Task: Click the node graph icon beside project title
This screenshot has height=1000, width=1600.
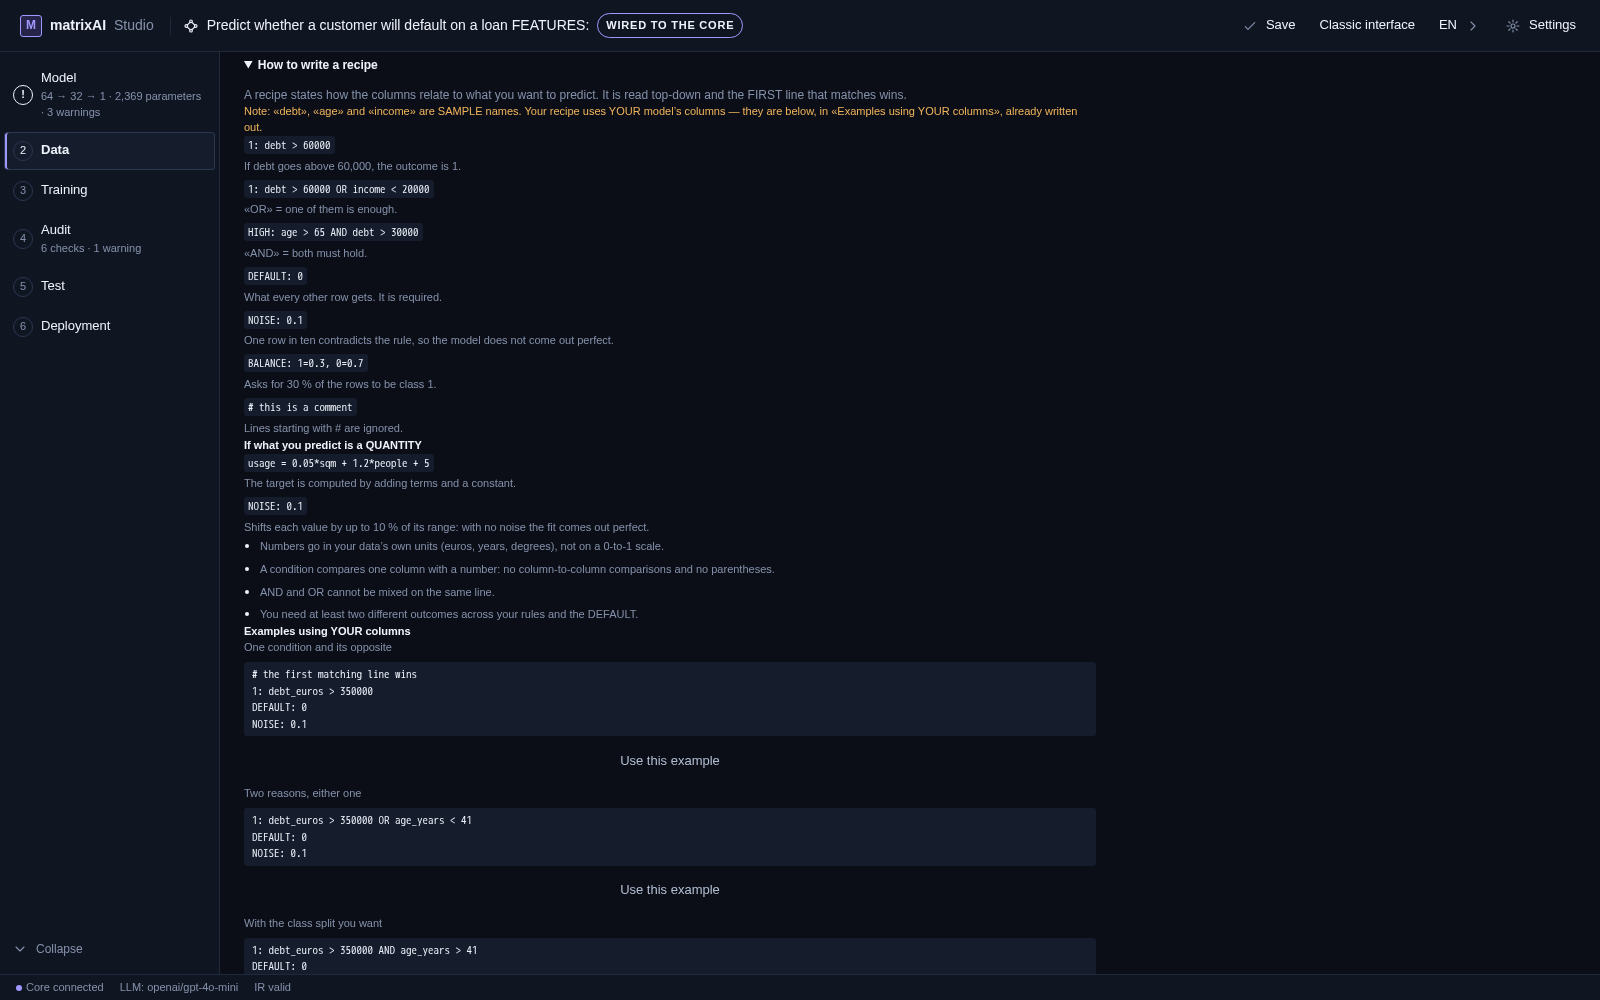Action: click(191, 26)
